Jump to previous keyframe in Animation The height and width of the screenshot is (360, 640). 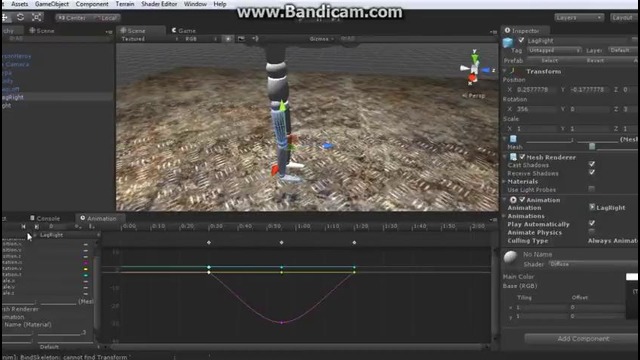(24, 227)
